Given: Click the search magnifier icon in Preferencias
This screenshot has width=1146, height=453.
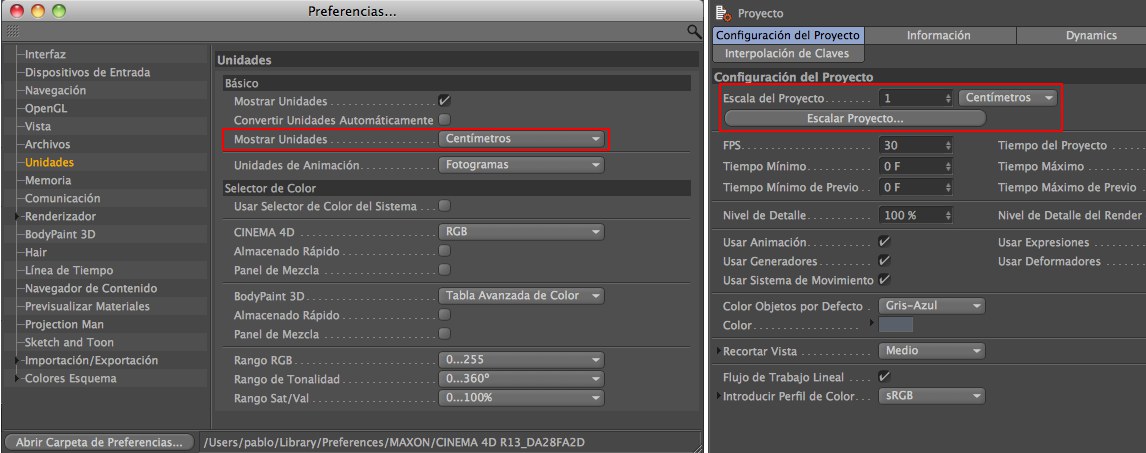Looking at the screenshot, I should 693,32.
